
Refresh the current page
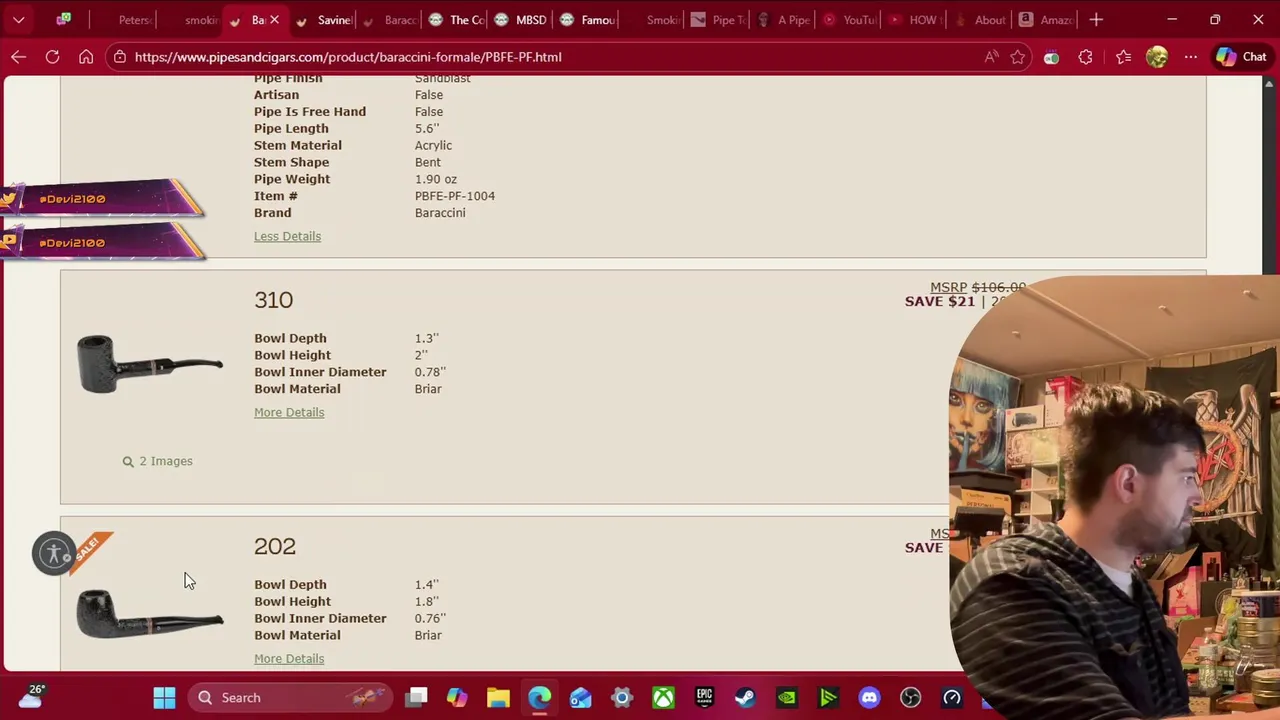click(x=52, y=57)
